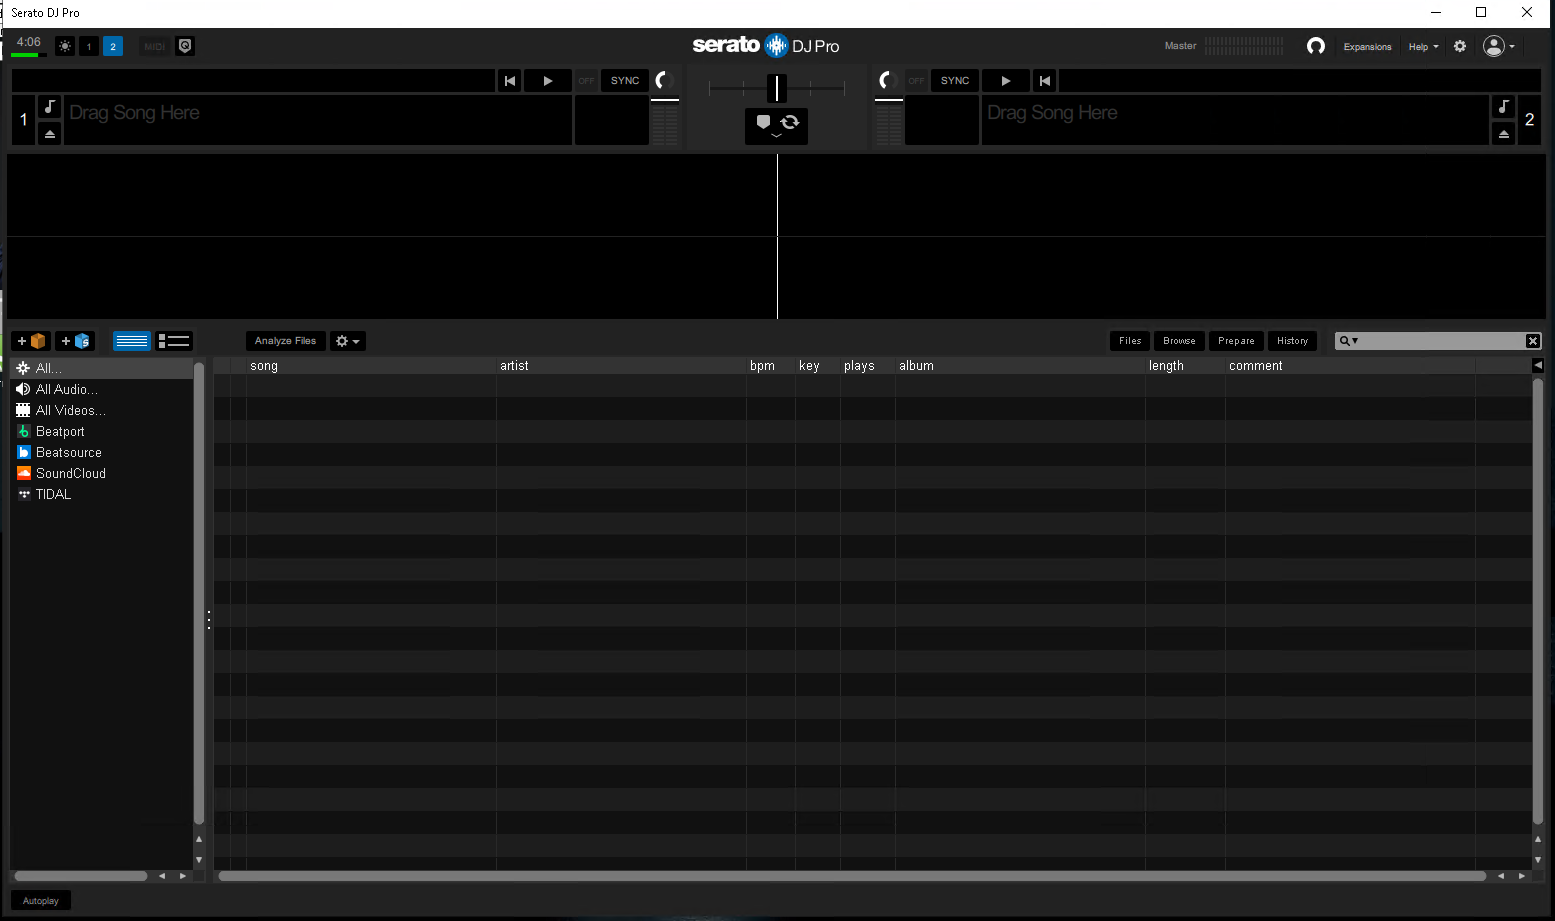The height and width of the screenshot is (921, 1555).
Task: Adjust the deck 2 gain knob
Action: coord(887,81)
